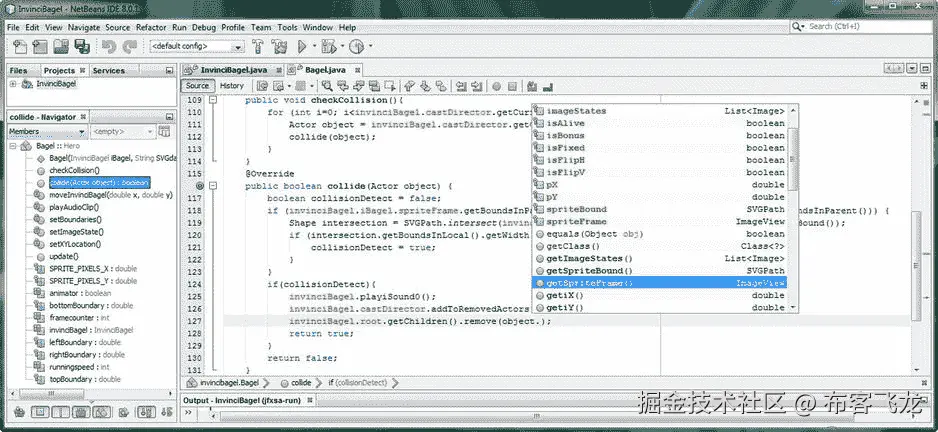This screenshot has height=432, width=938.
Task: Run the project with the play icon
Action: coord(302,47)
